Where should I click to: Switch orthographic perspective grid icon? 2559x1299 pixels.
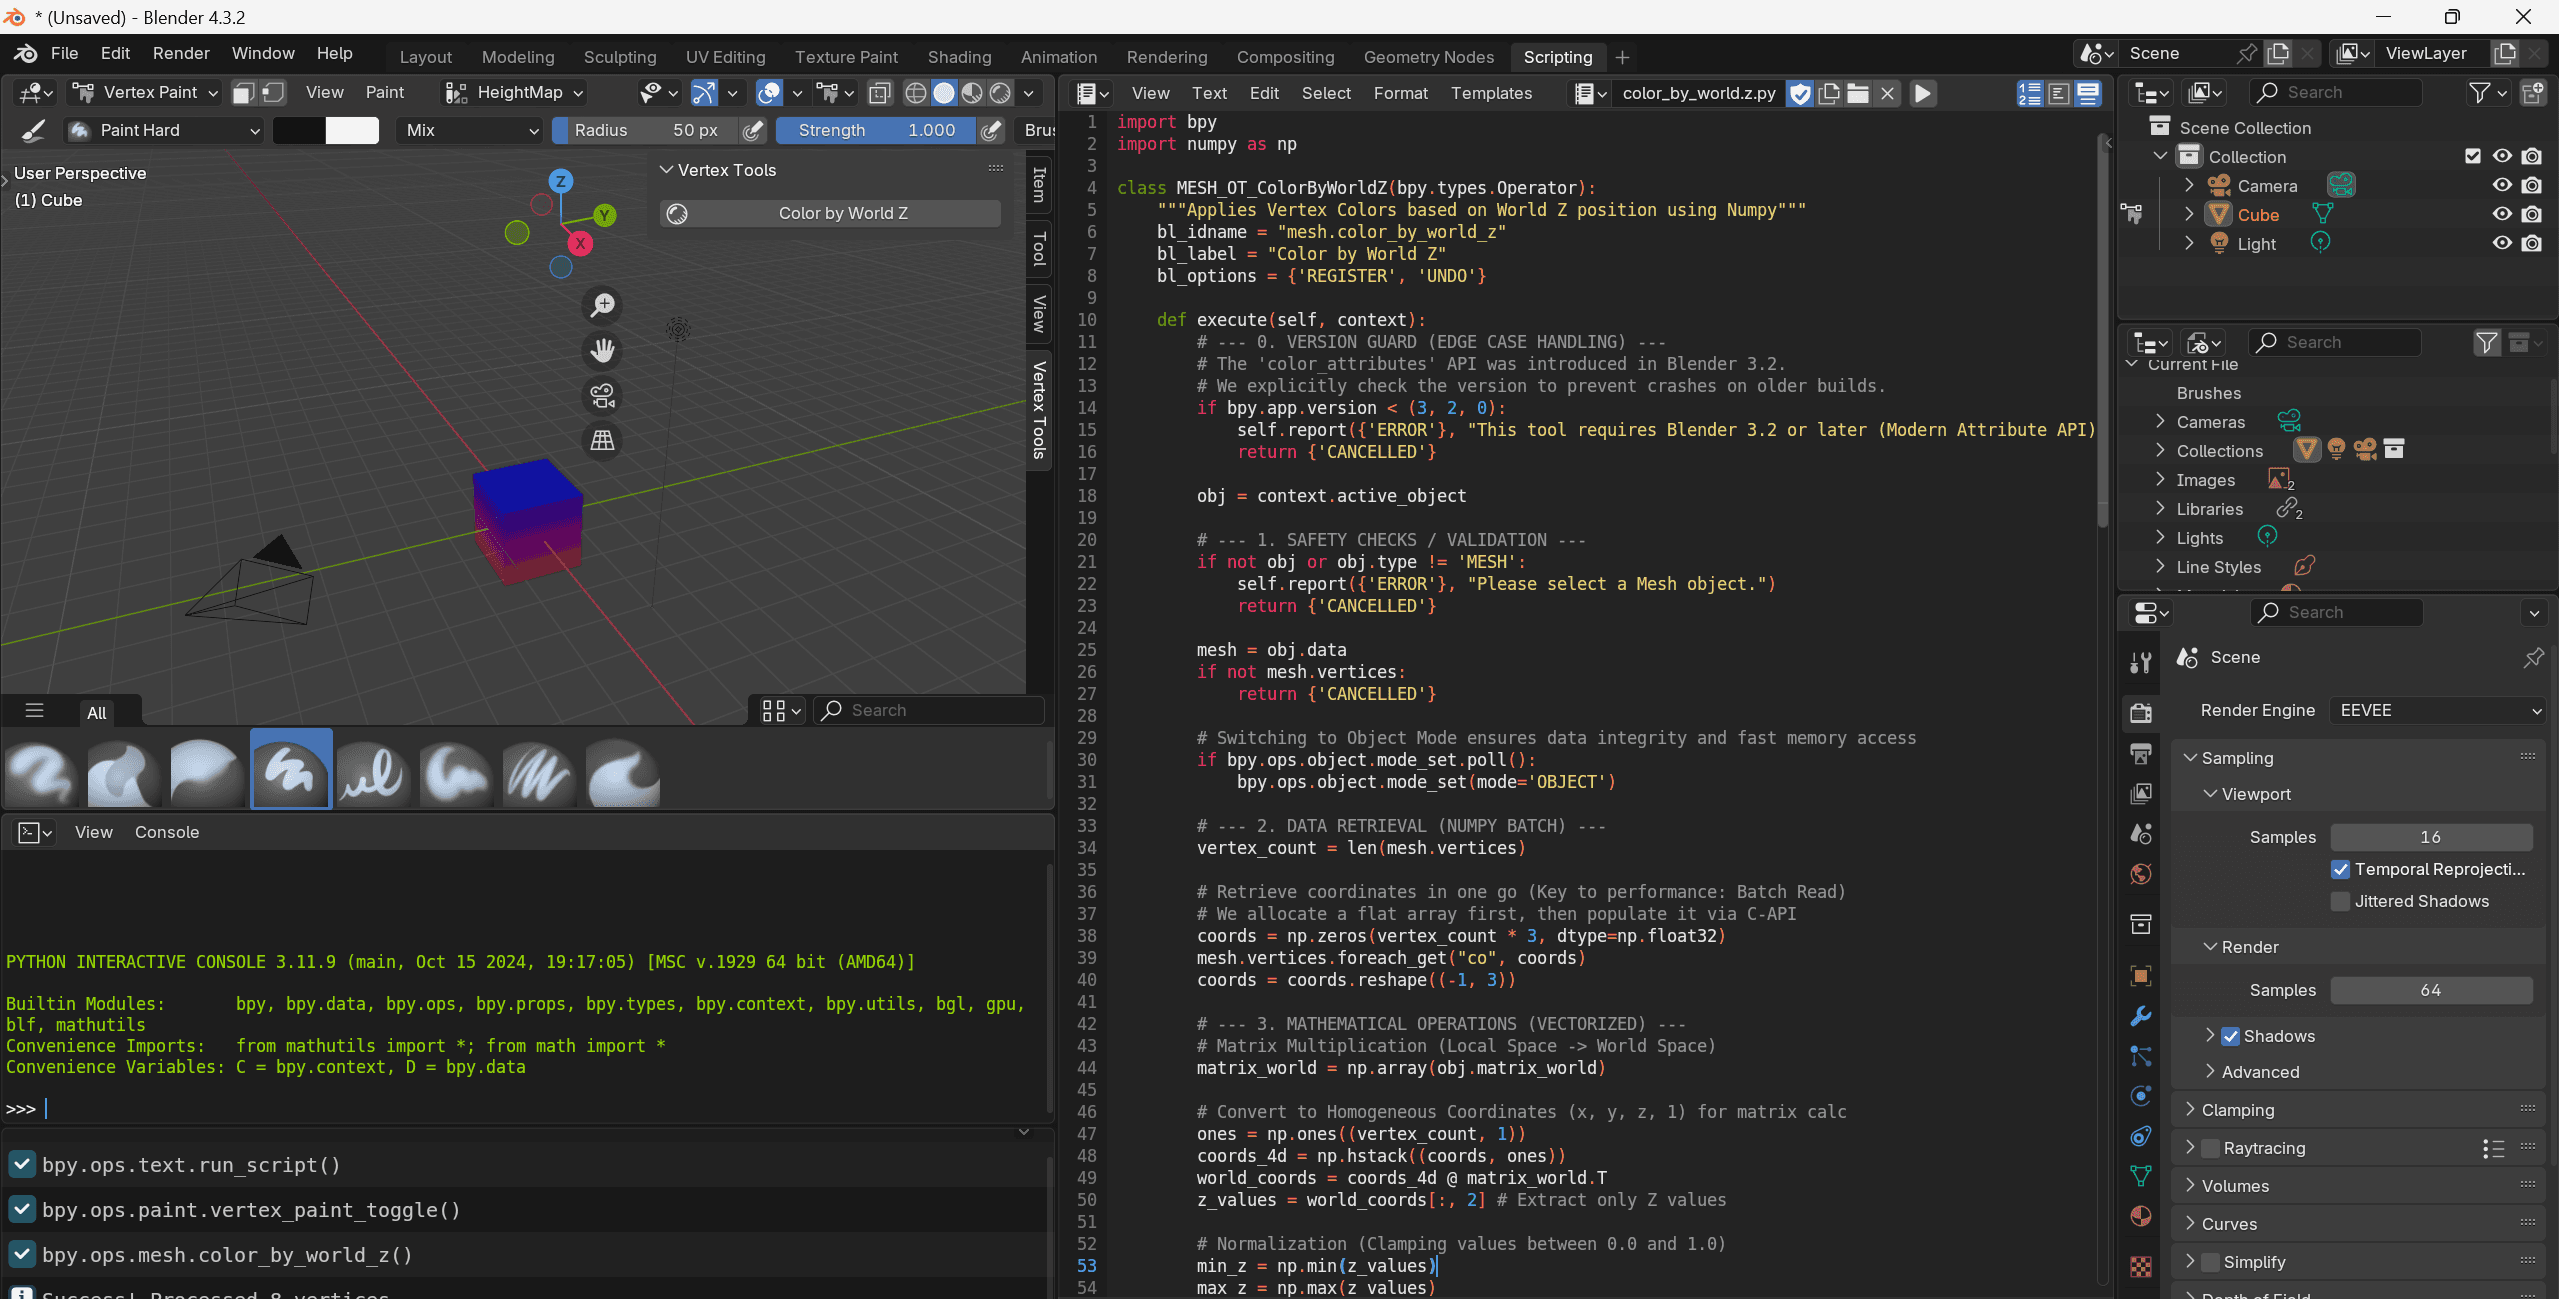coord(602,441)
